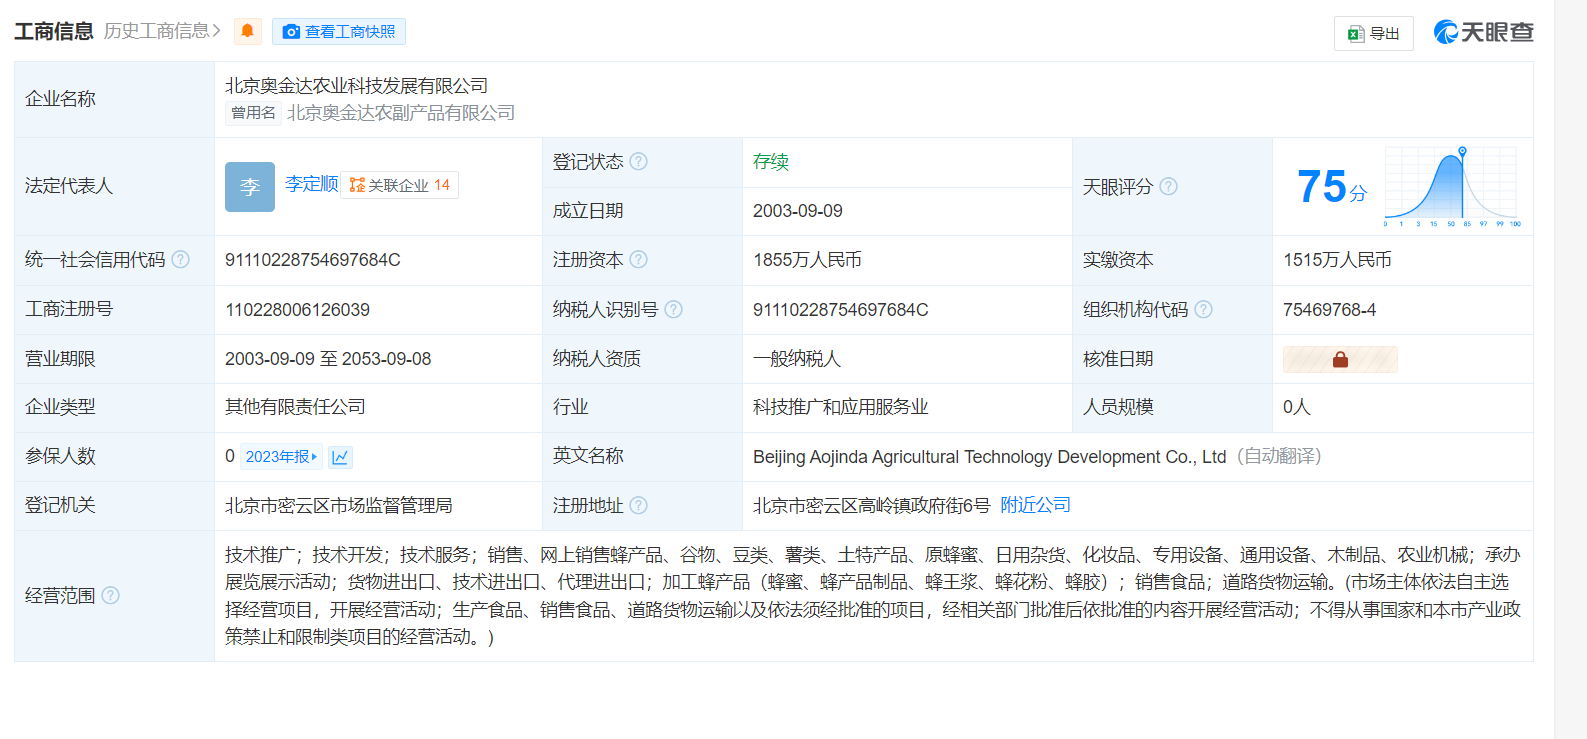This screenshot has height=739, width=1587.
Task: Click help icon next to 注册地址
Action: click(638, 506)
